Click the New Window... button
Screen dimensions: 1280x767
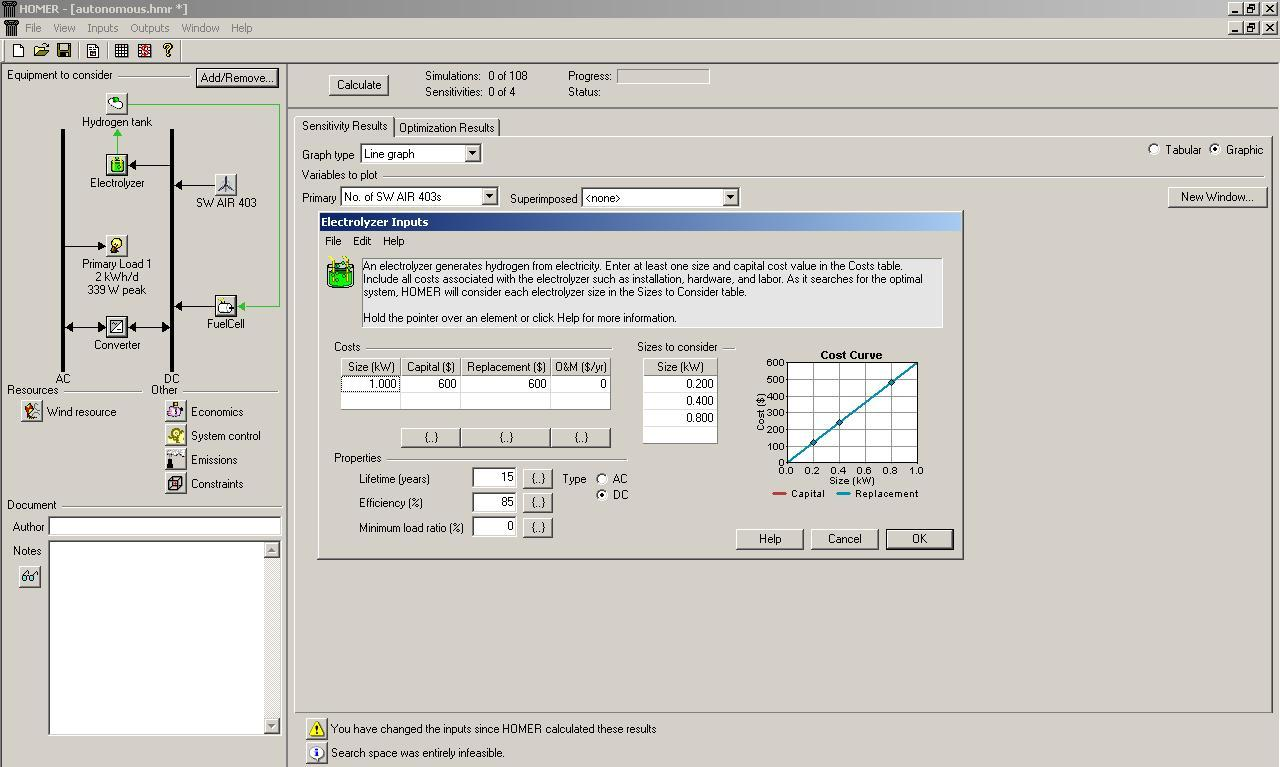tap(1217, 197)
